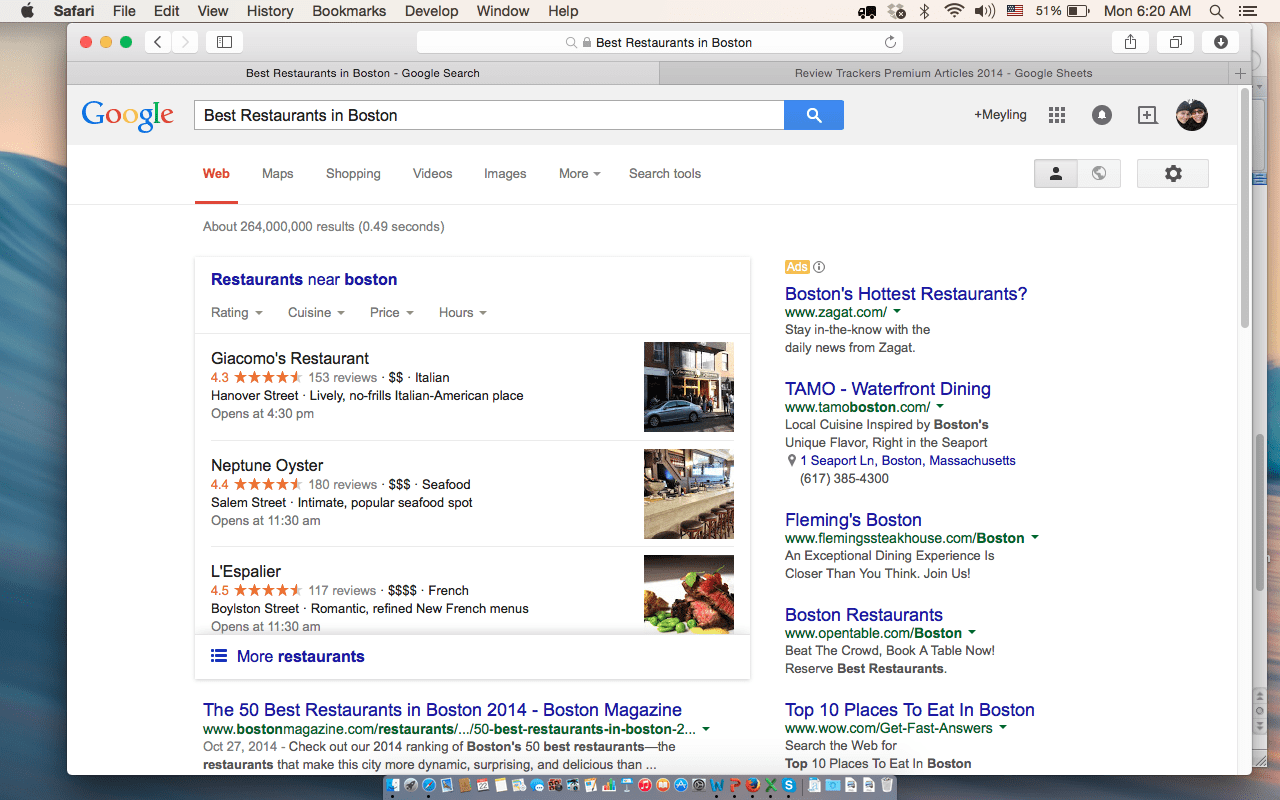Open Giacomo's Restaurant listing
Screen dimensions: 1280x800
(x=290, y=358)
